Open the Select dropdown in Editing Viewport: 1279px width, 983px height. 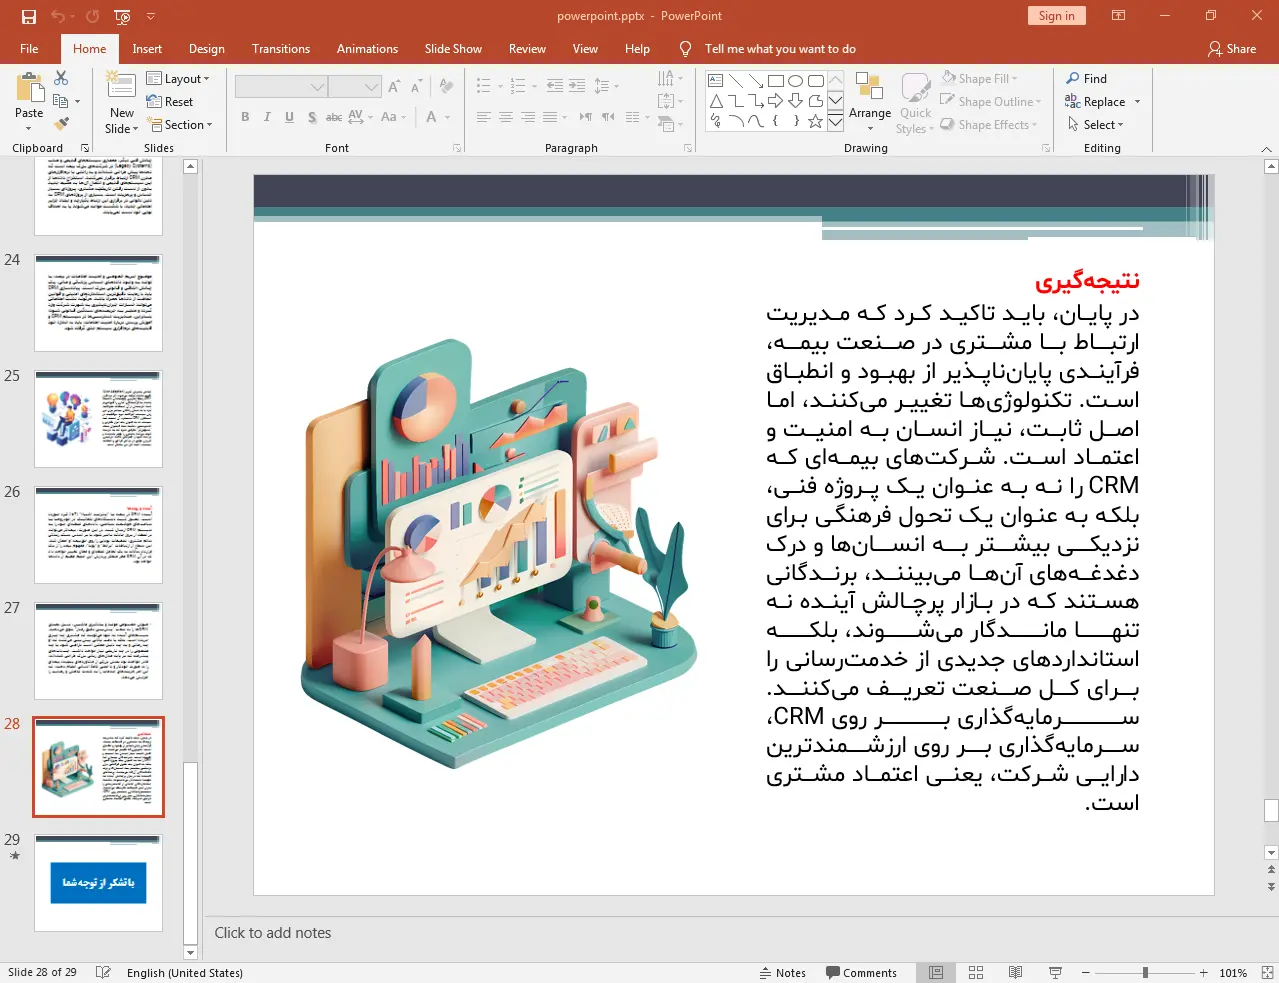[x=1096, y=125]
